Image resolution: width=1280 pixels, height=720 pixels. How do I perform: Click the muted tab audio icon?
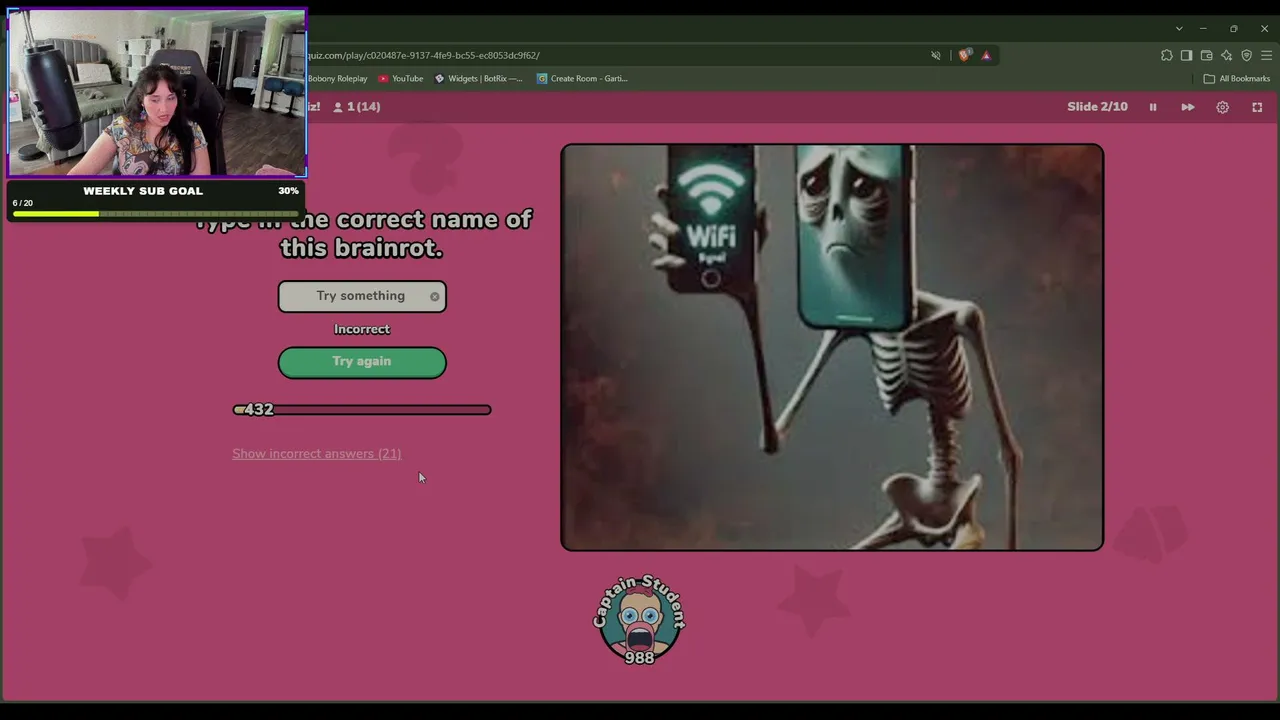coord(936,55)
